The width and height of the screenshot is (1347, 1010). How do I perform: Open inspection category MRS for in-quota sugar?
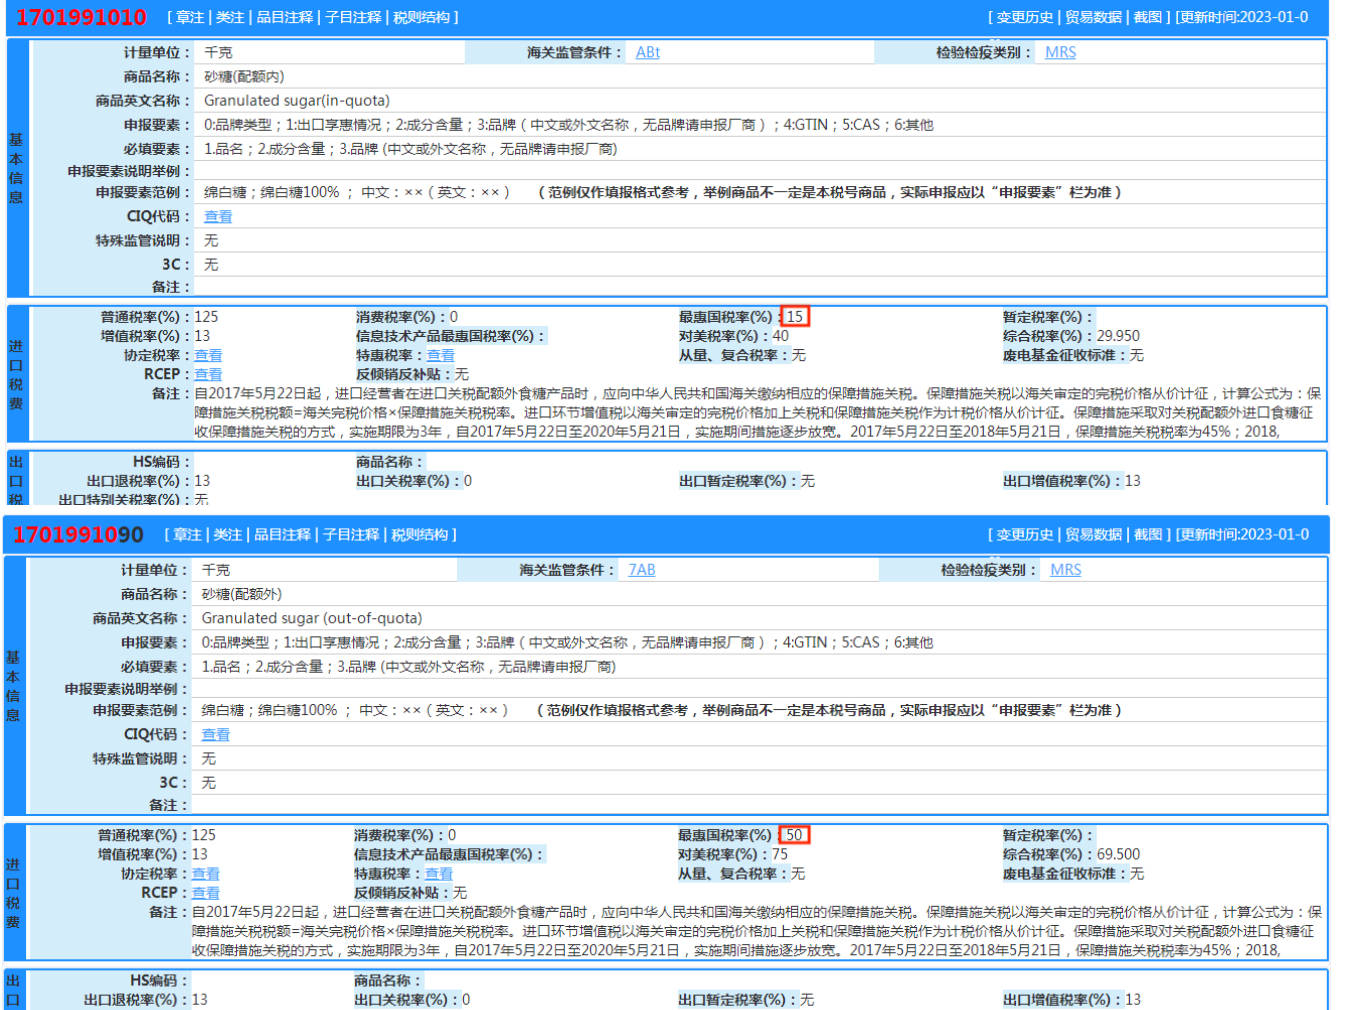click(x=1060, y=52)
